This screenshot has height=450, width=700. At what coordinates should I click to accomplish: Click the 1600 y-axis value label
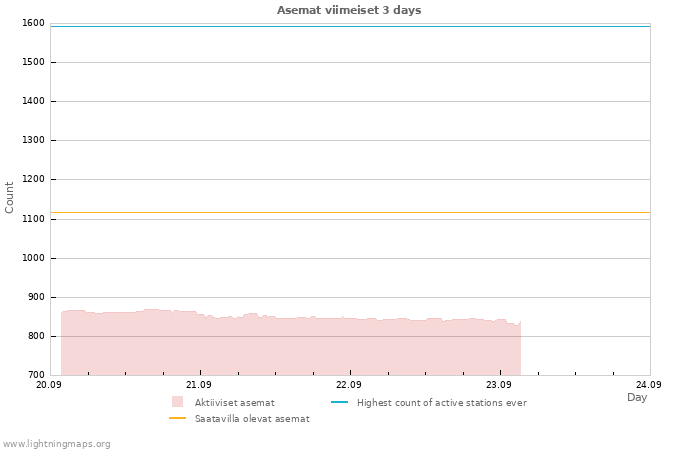click(33, 23)
